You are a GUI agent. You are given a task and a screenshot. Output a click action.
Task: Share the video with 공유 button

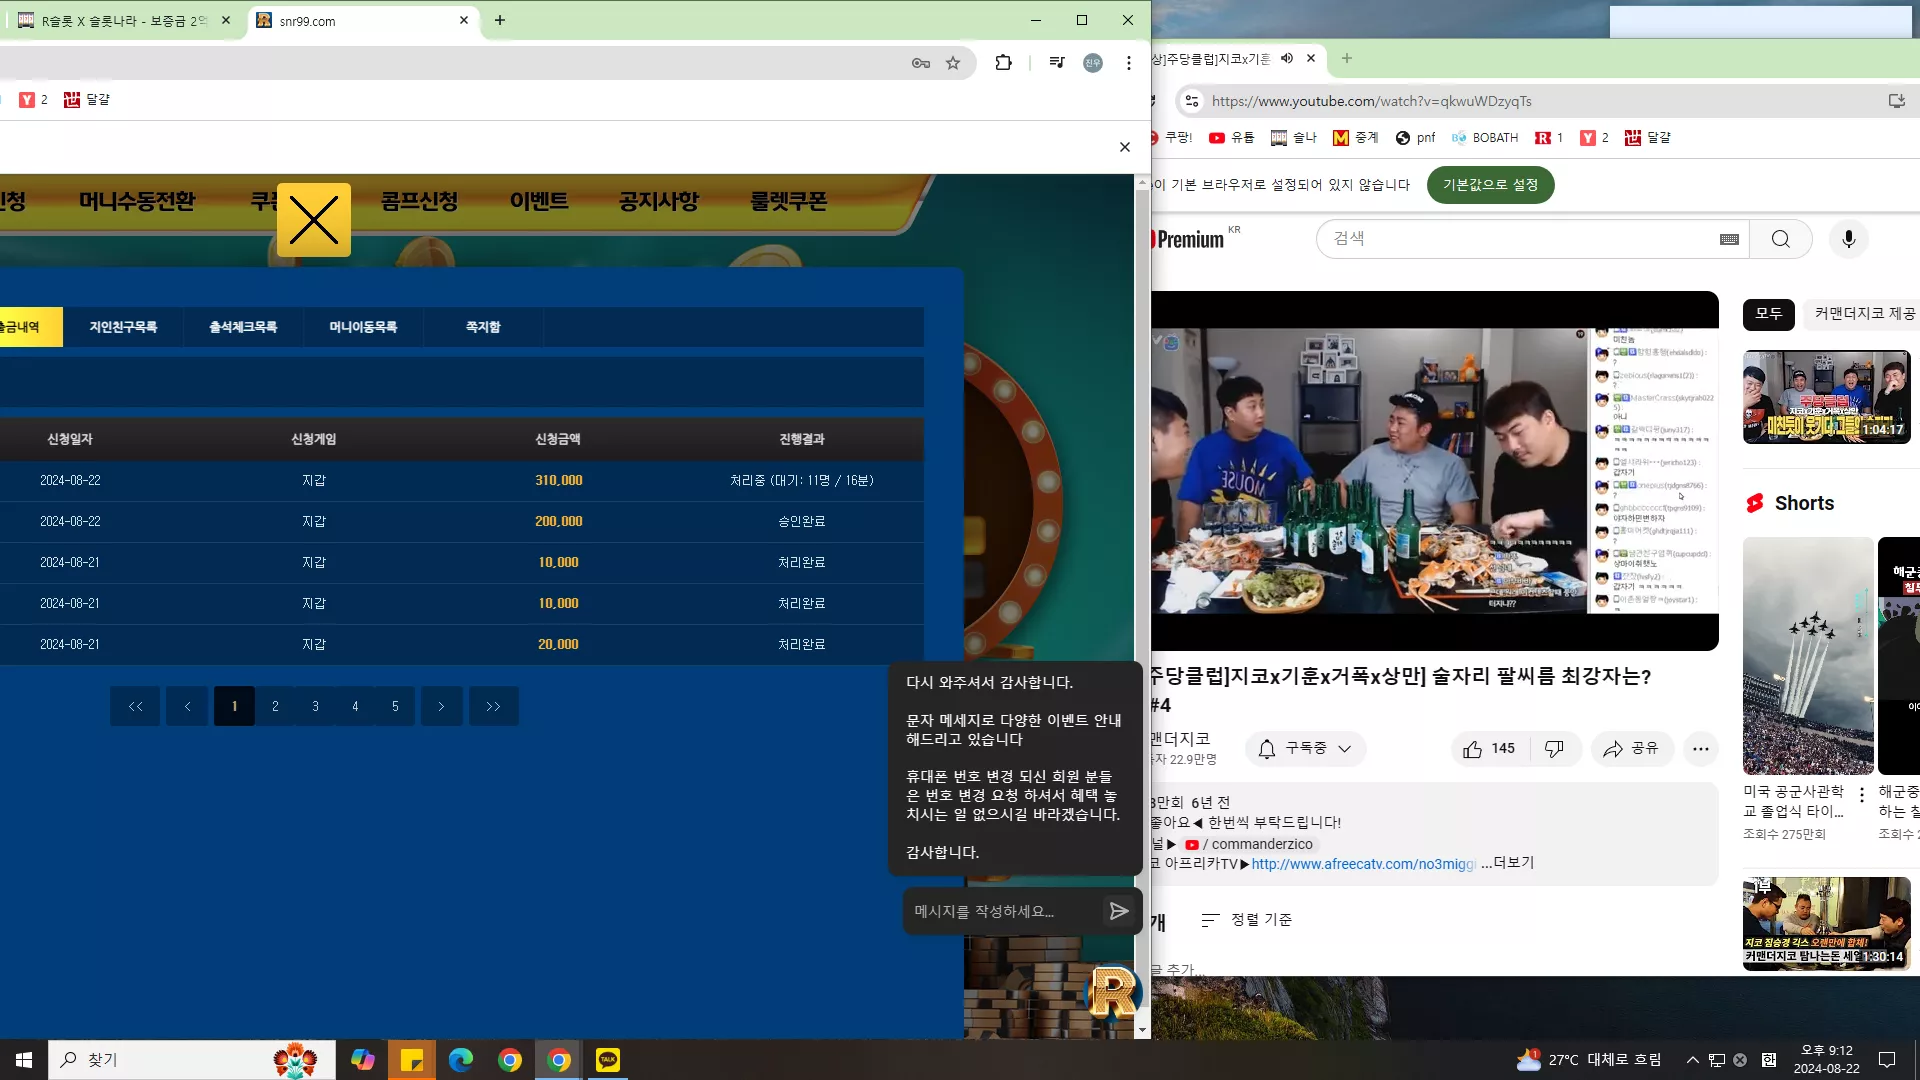click(1631, 749)
